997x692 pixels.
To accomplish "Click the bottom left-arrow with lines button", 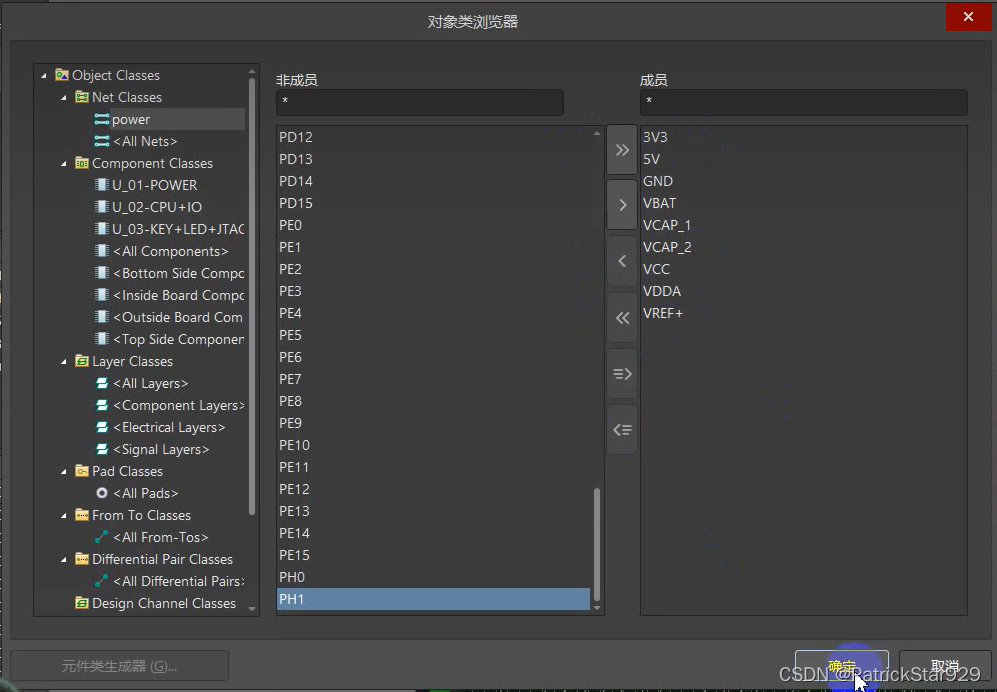I will pyautogui.click(x=622, y=429).
